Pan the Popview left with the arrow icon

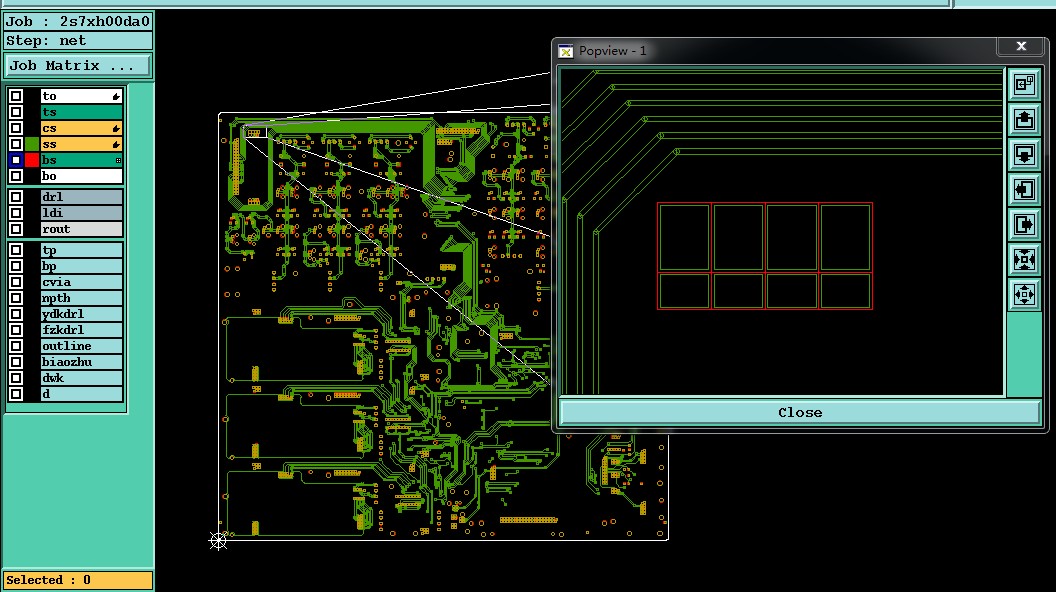(x=1024, y=189)
